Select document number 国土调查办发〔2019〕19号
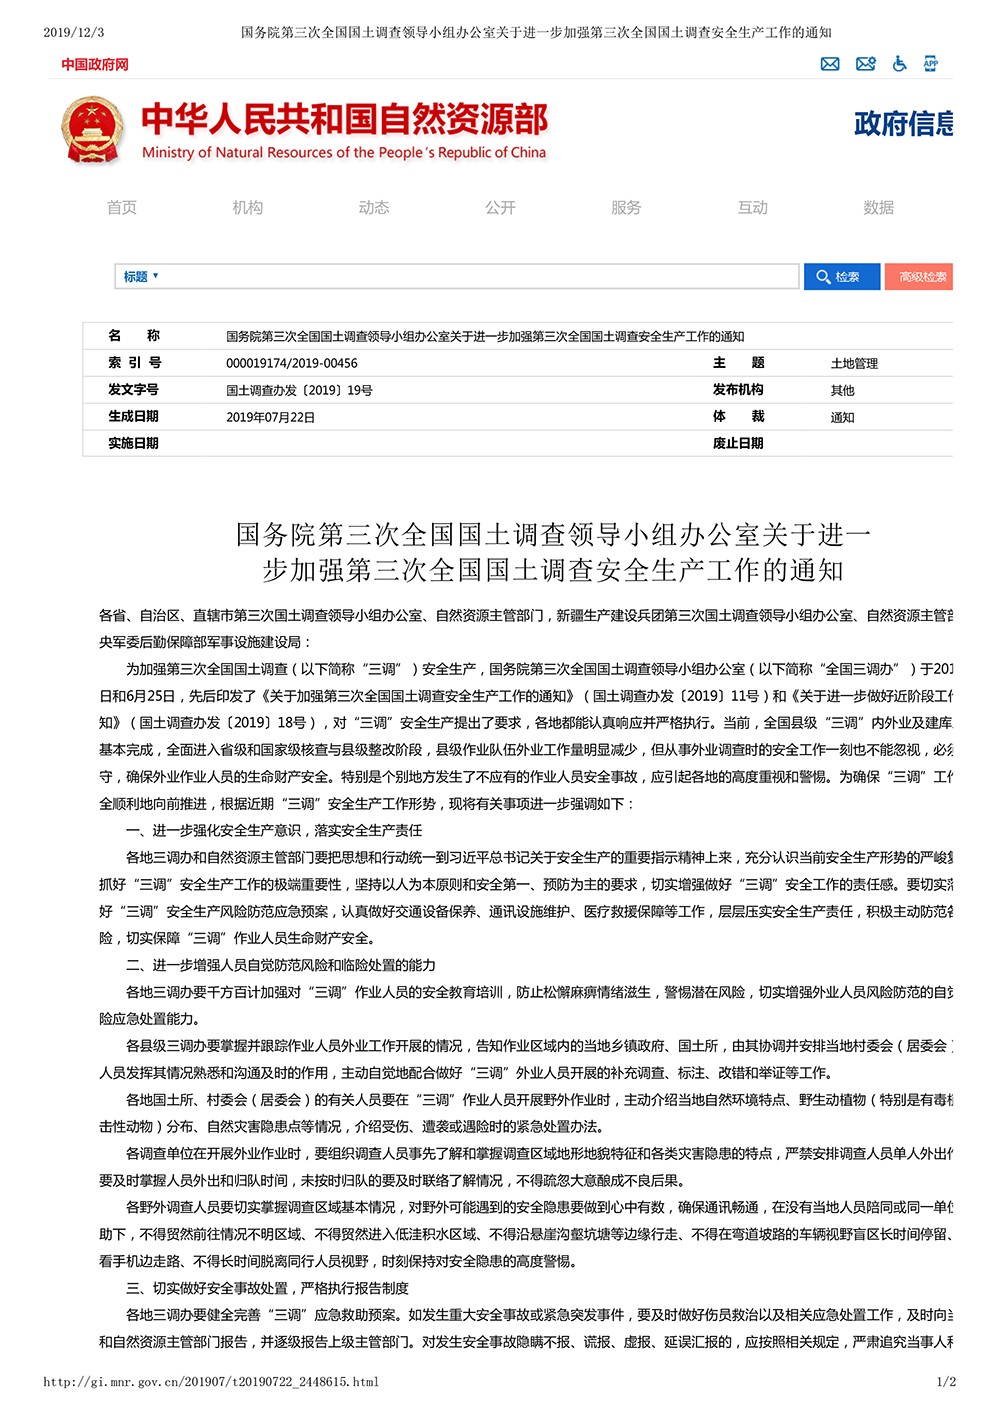Screen dimensions: 1000x1415 coord(299,390)
